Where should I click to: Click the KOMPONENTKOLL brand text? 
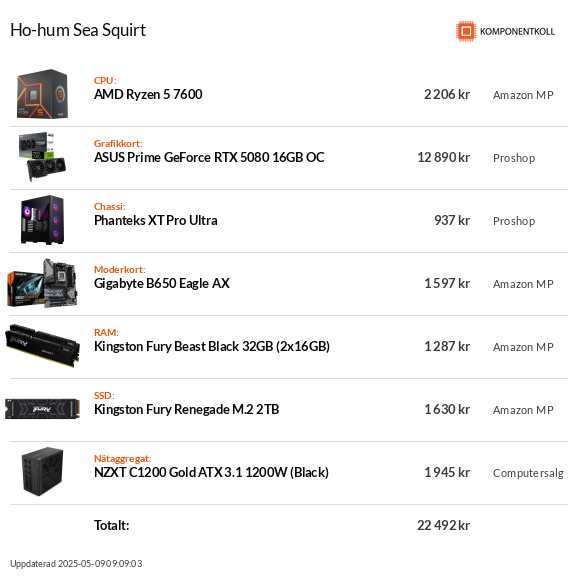pos(517,32)
